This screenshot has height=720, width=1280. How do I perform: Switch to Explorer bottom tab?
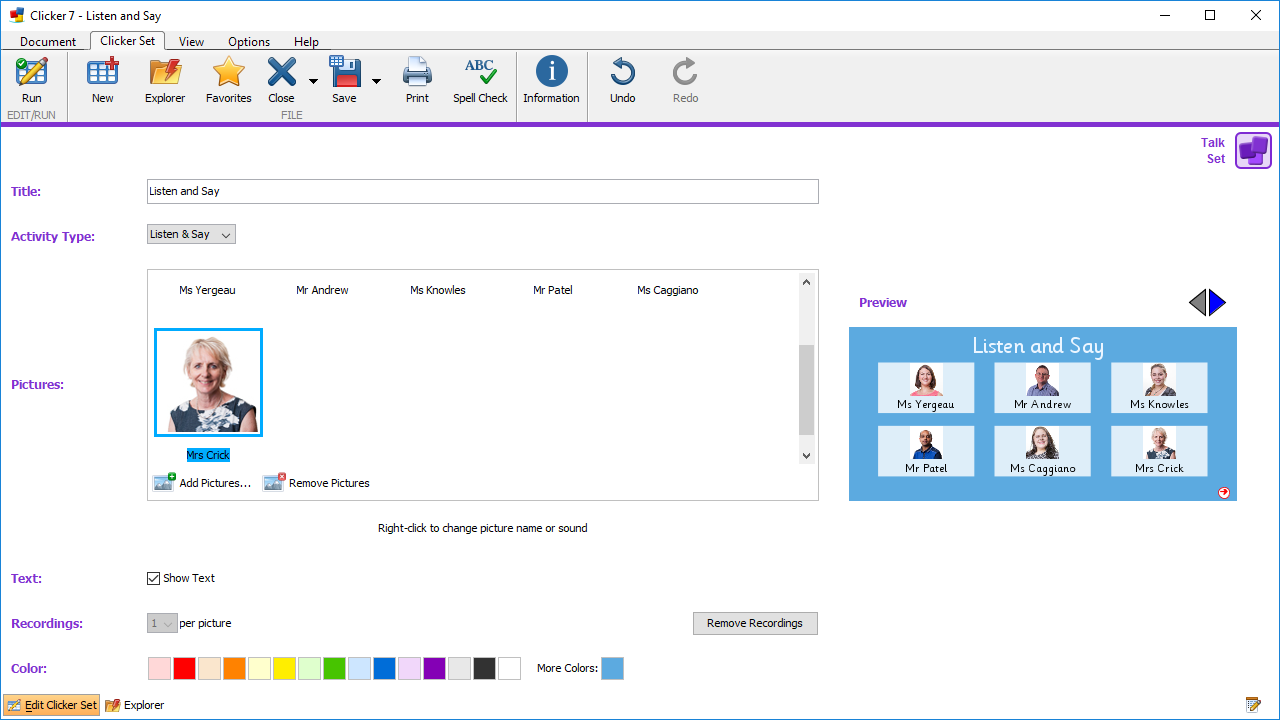135,705
